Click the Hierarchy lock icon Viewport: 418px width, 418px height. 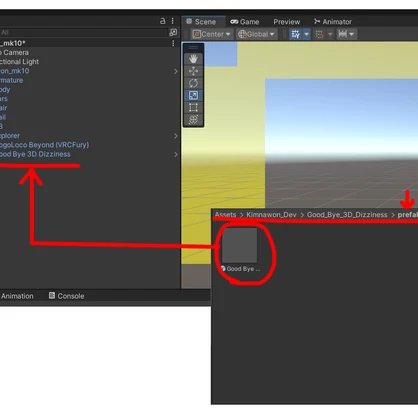pos(163,21)
